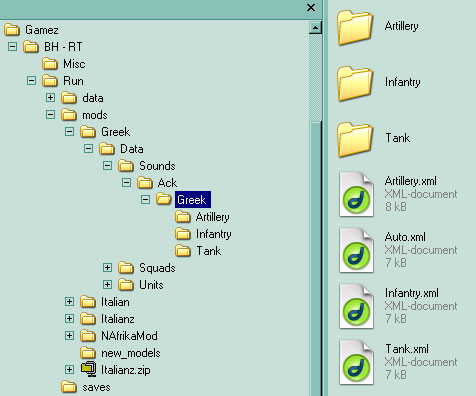Close the folders tree pane
This screenshot has height=396, width=476.
tap(311, 7)
